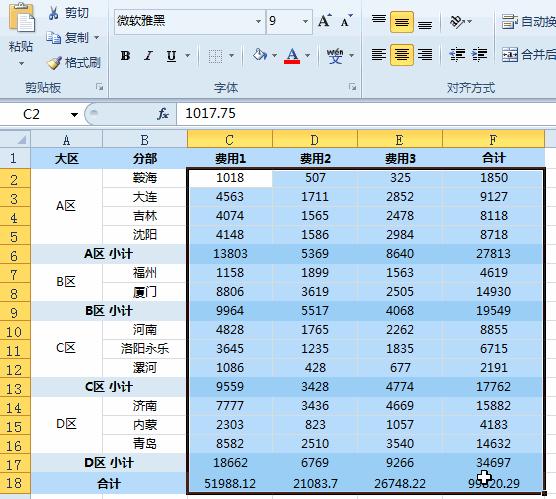This screenshot has height=499, width=556.
Task: Open the font name dropdown 微软雅黑
Action: pyautogui.click(x=258, y=21)
